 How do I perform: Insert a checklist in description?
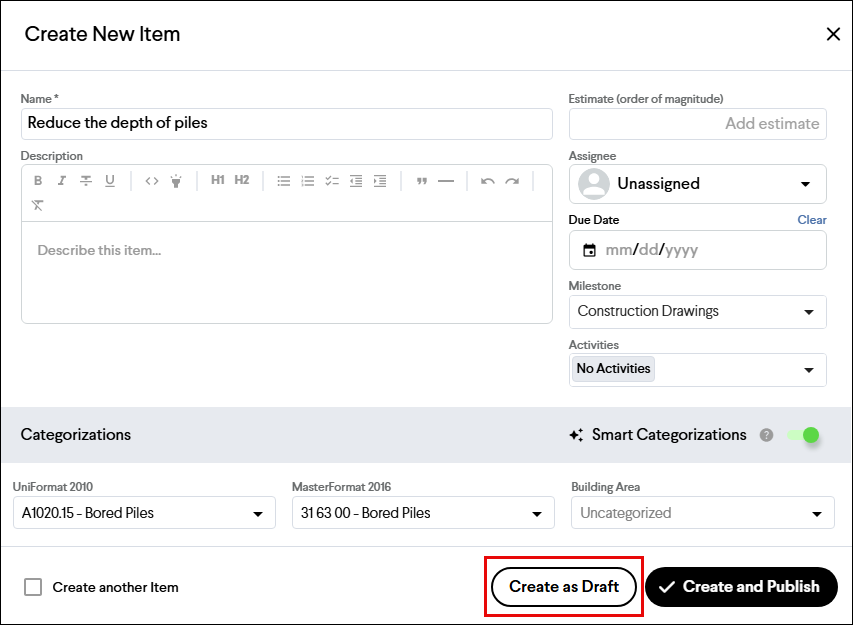(x=332, y=181)
